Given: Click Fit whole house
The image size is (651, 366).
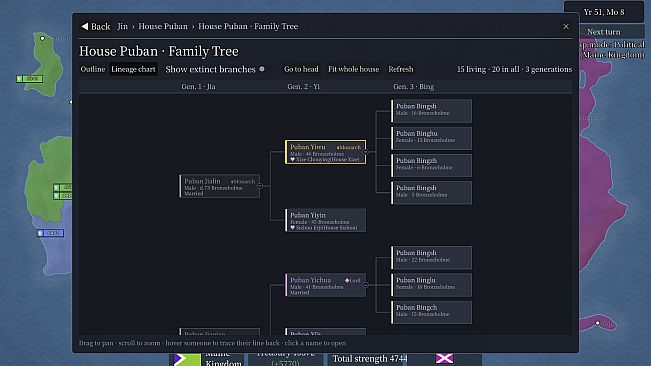Looking at the screenshot, I should [x=353, y=69].
